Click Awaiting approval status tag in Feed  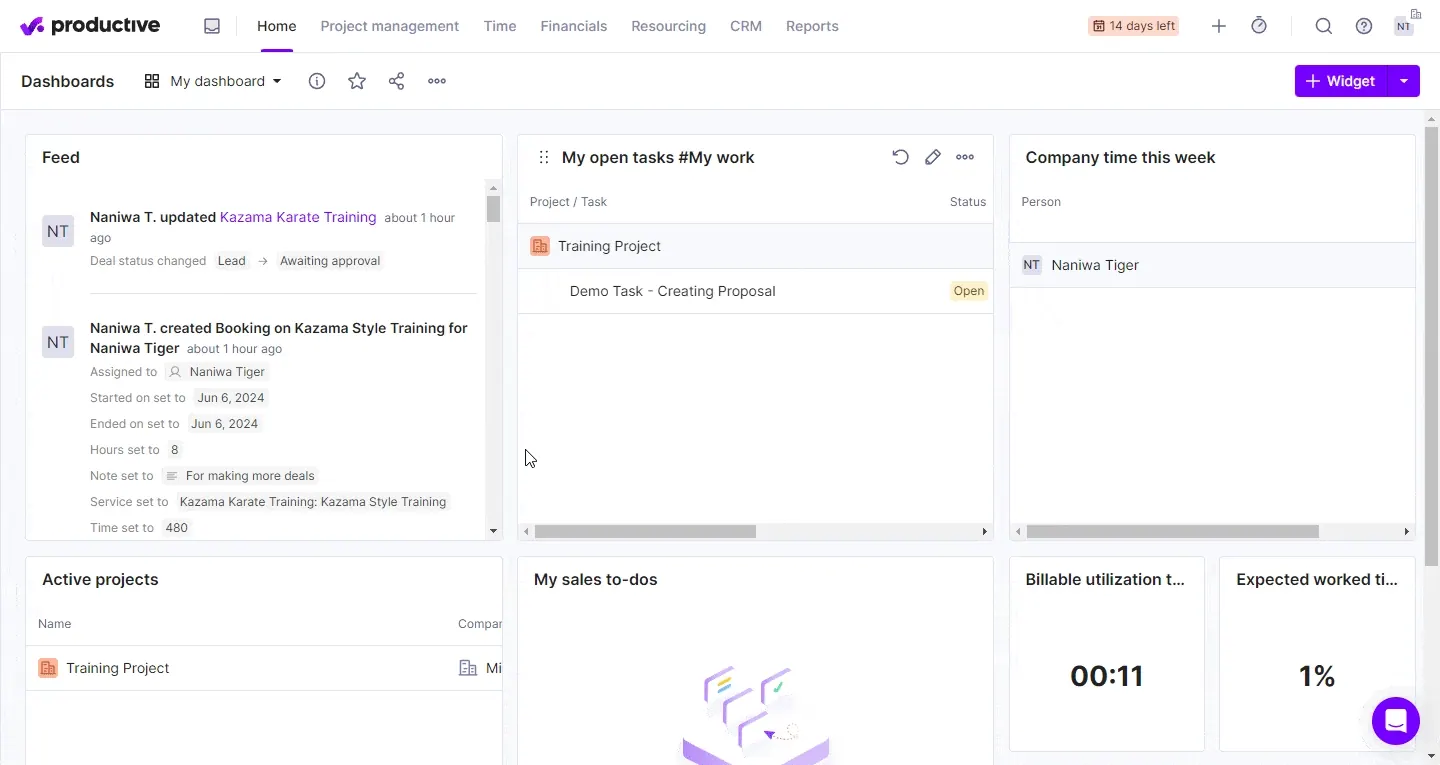330,261
